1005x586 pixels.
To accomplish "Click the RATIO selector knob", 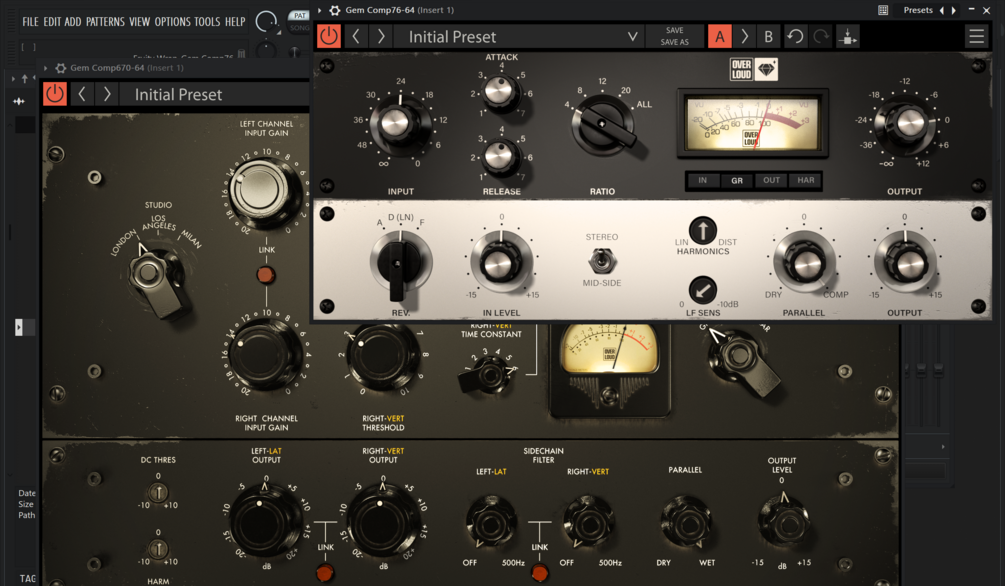I will [x=602, y=125].
